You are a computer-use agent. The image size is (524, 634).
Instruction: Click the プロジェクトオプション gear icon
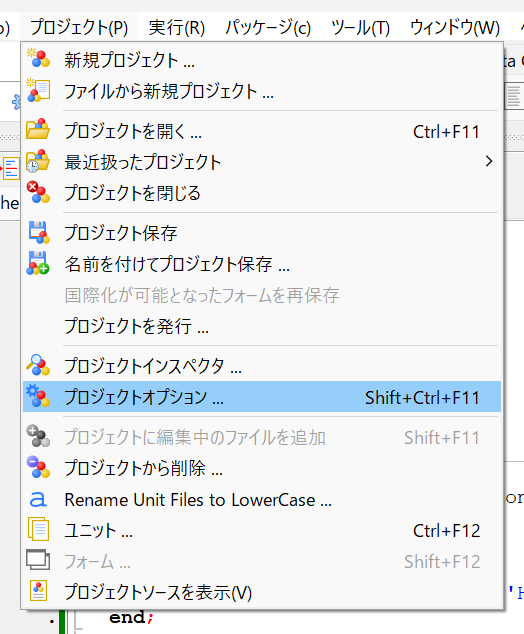click(x=38, y=396)
